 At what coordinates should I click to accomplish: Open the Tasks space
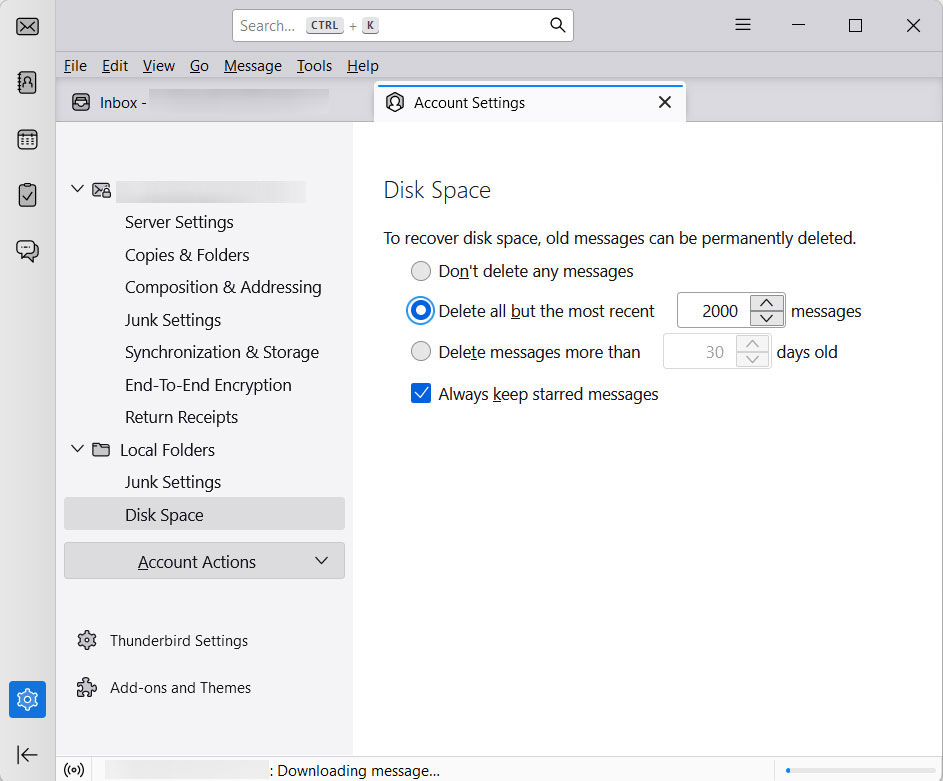pos(27,195)
